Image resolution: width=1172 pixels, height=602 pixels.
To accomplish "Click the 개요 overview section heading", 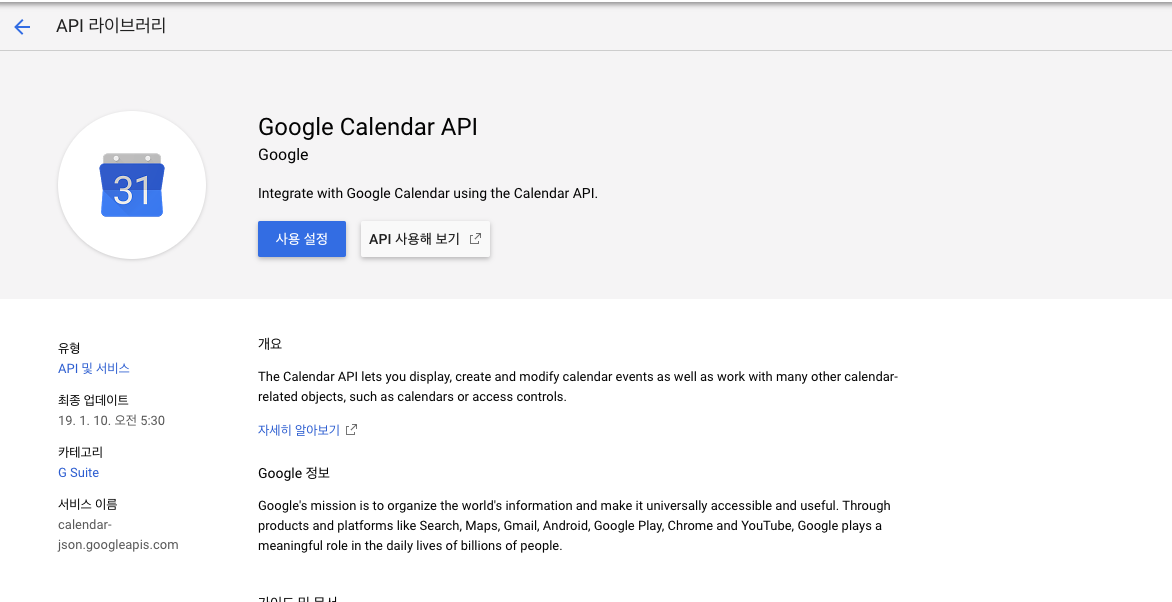I will click(x=269, y=343).
